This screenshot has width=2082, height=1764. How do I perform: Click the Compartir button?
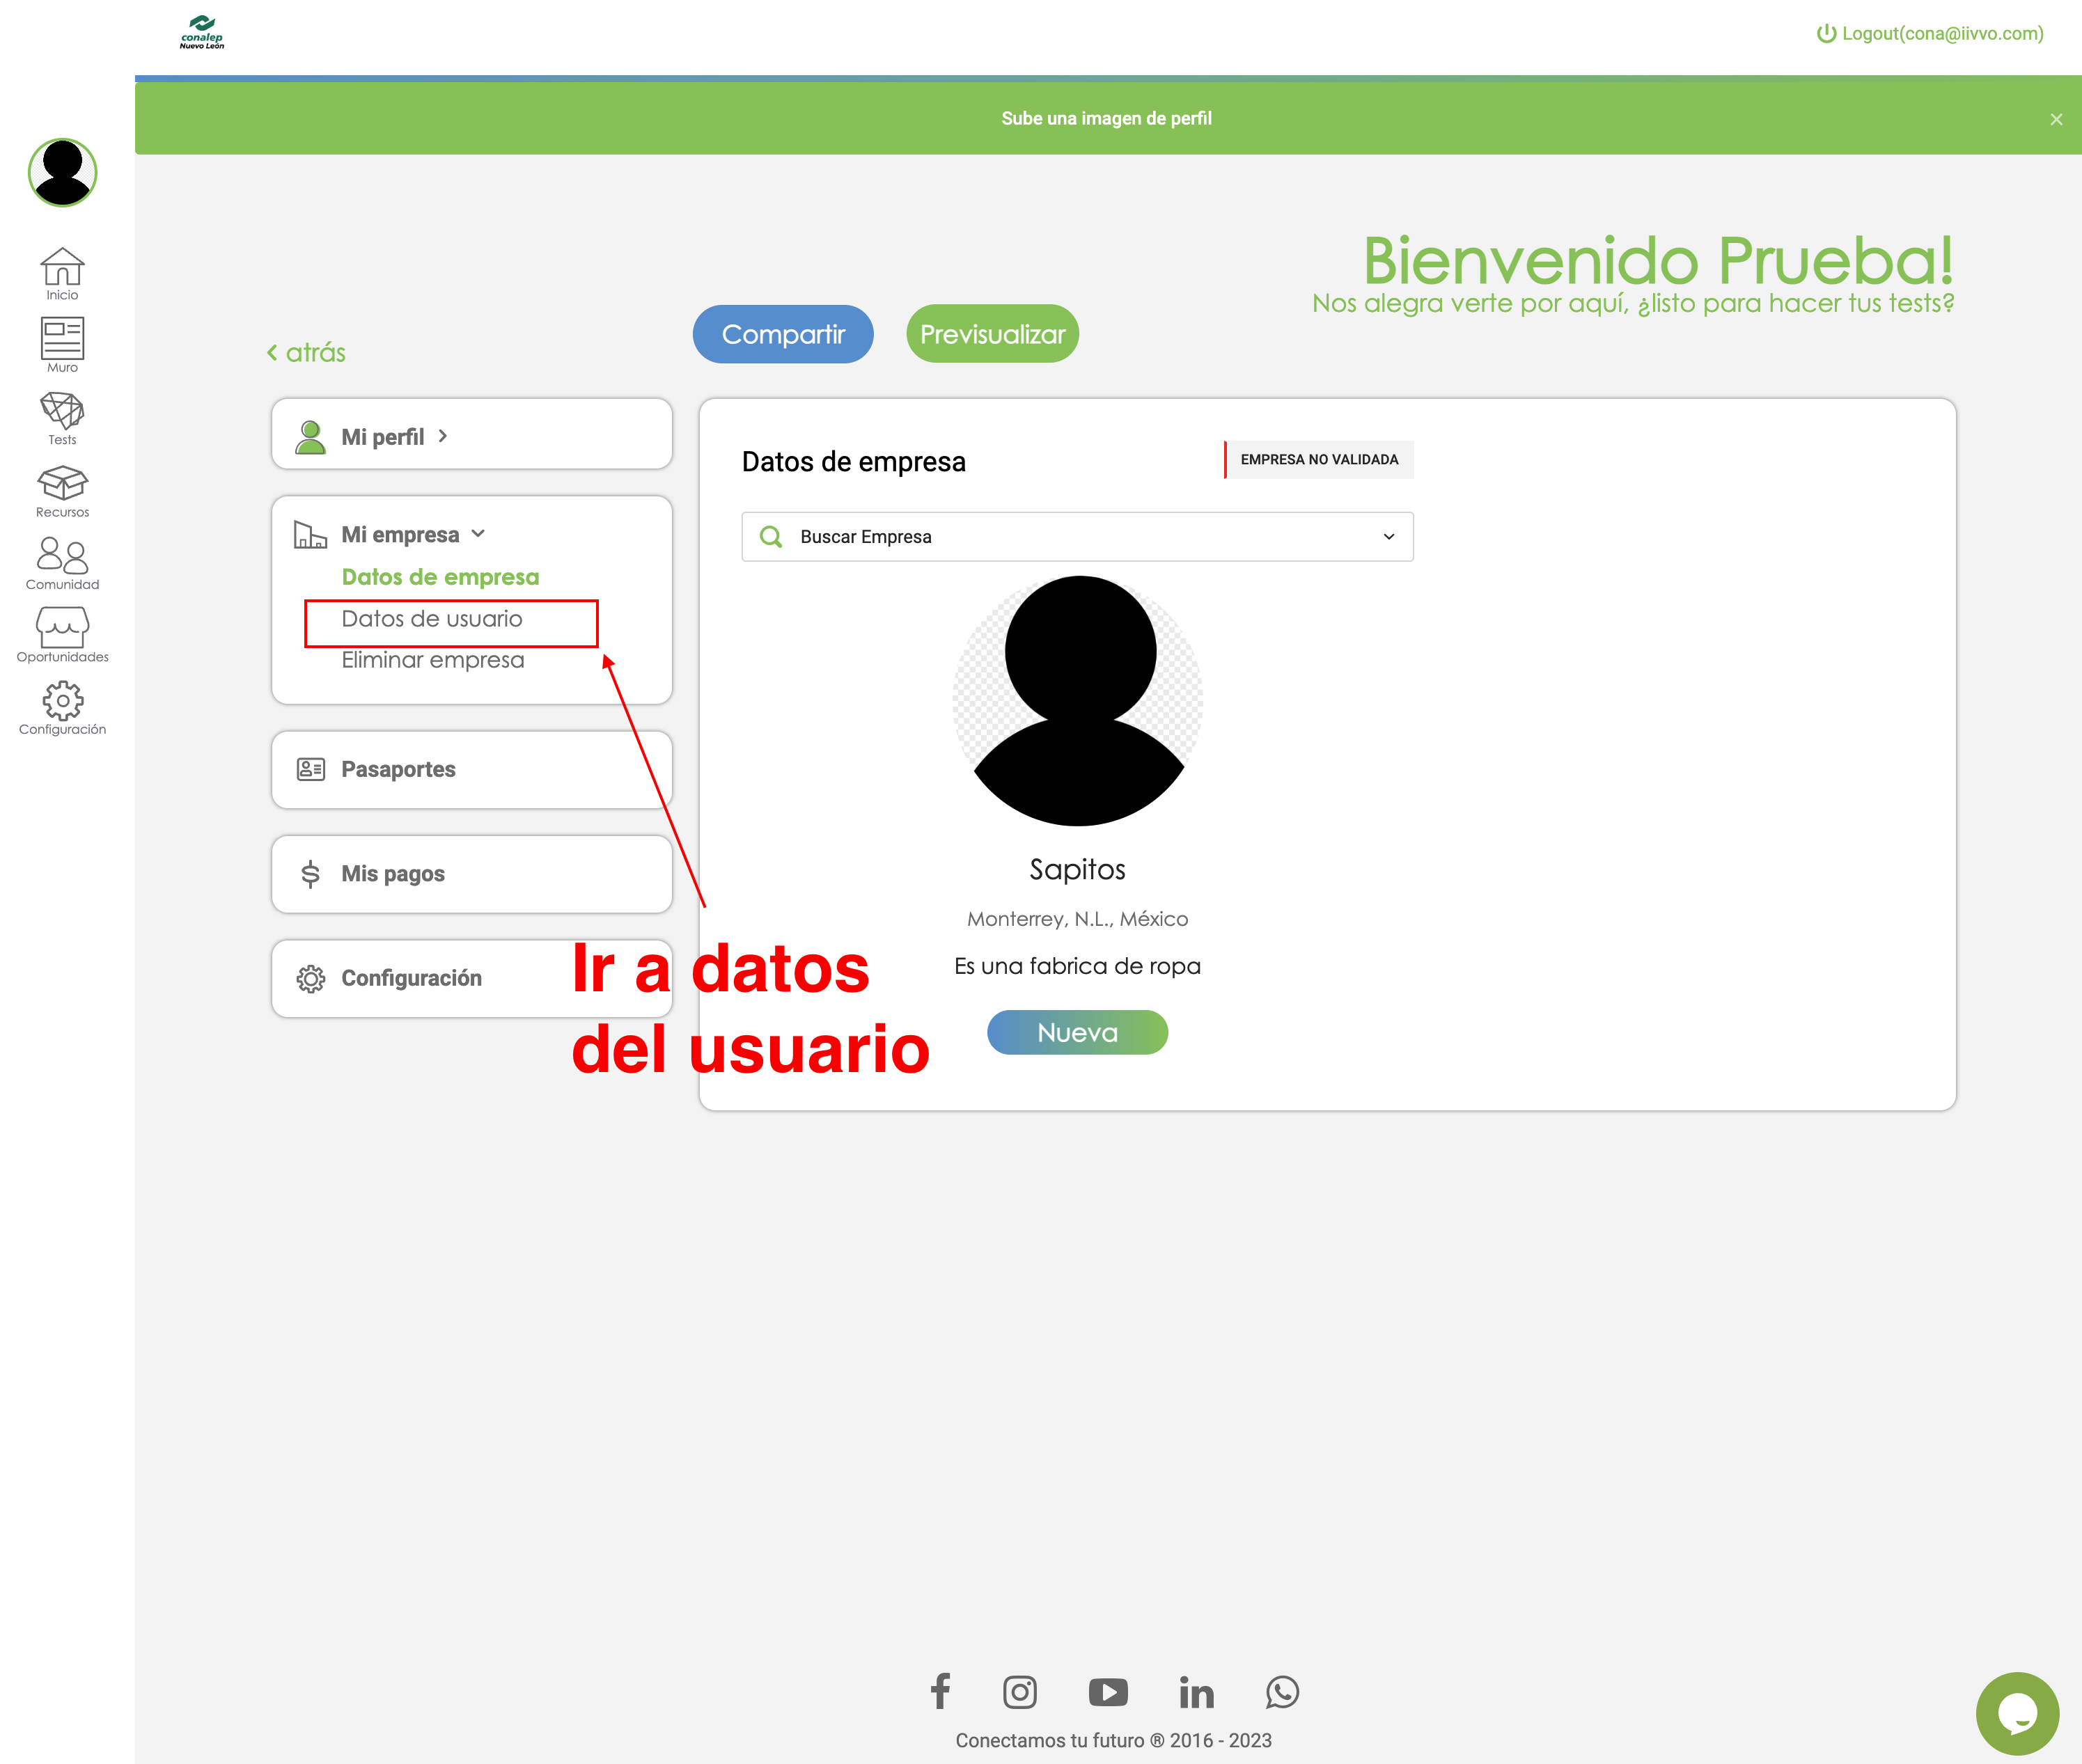(783, 334)
